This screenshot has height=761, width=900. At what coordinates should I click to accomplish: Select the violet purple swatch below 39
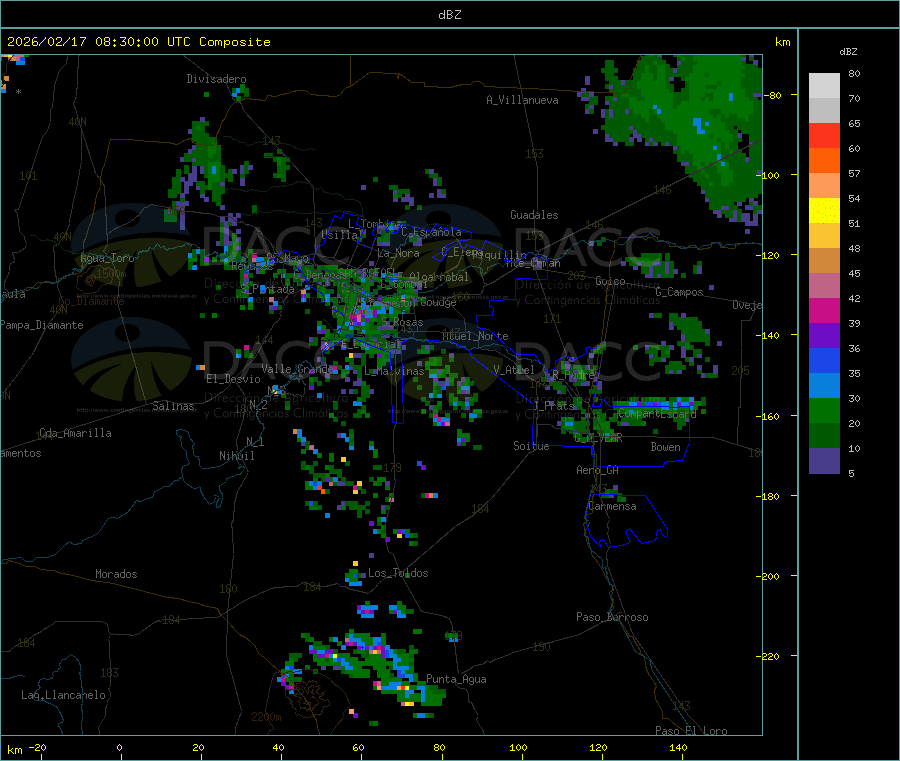824,336
